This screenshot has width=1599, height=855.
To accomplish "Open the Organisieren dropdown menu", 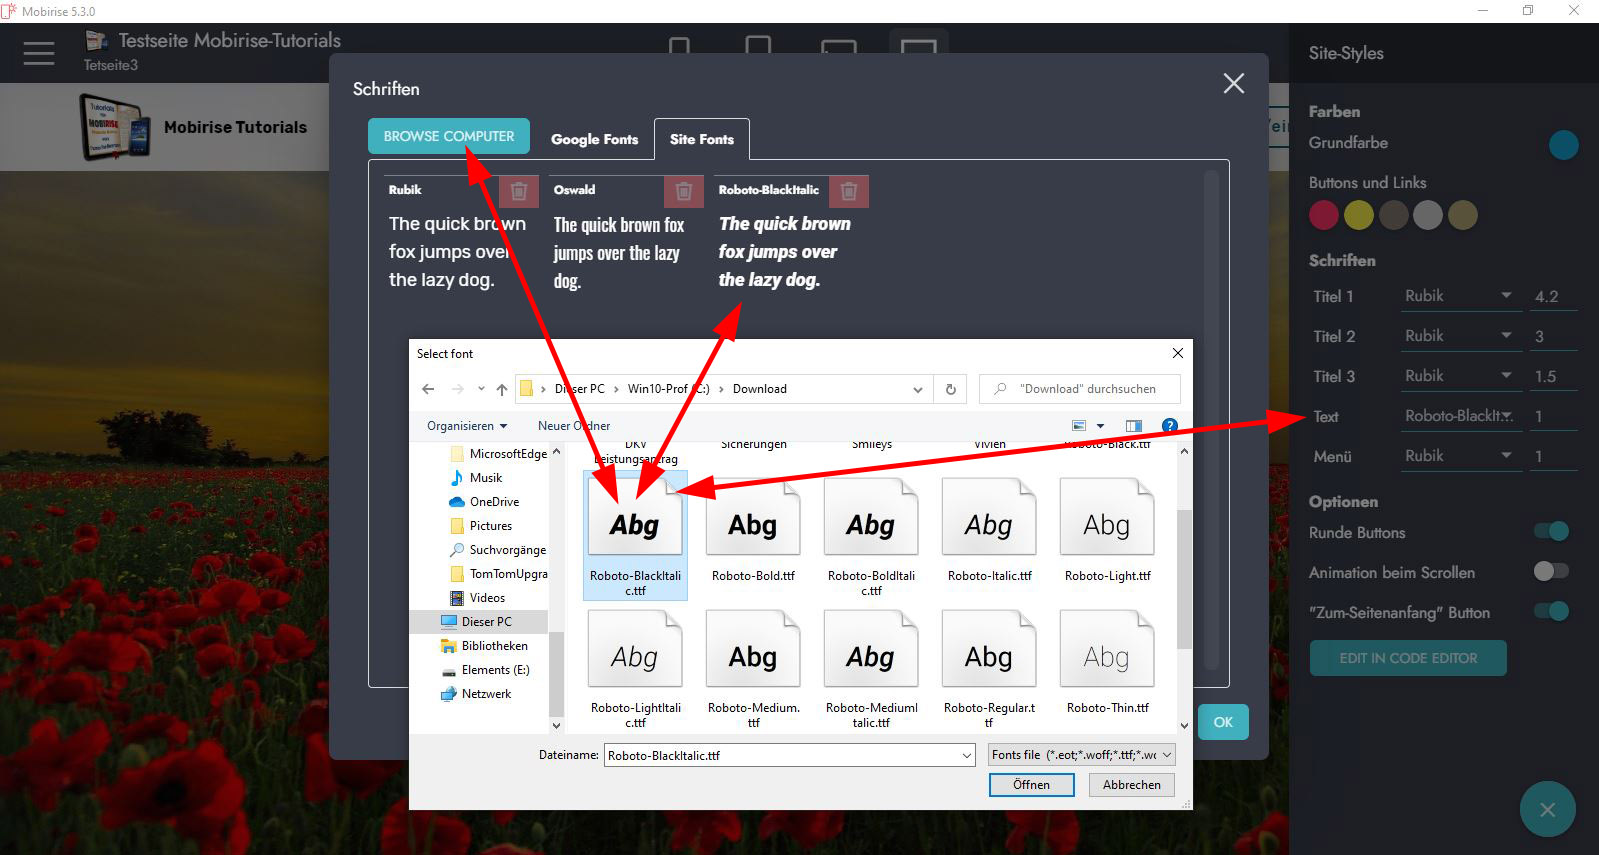I will coord(466,426).
